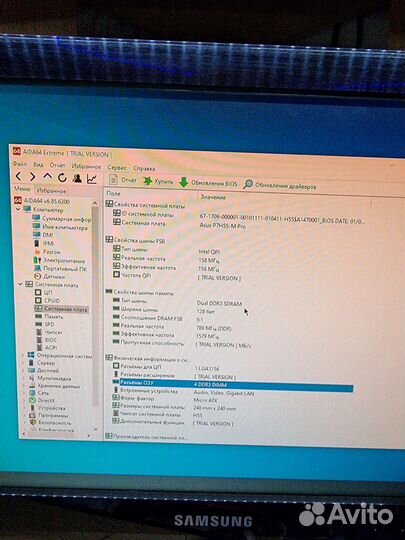This screenshot has width=405, height=540.
Task: Collapse the Компьютер tree node
Action: (18, 209)
